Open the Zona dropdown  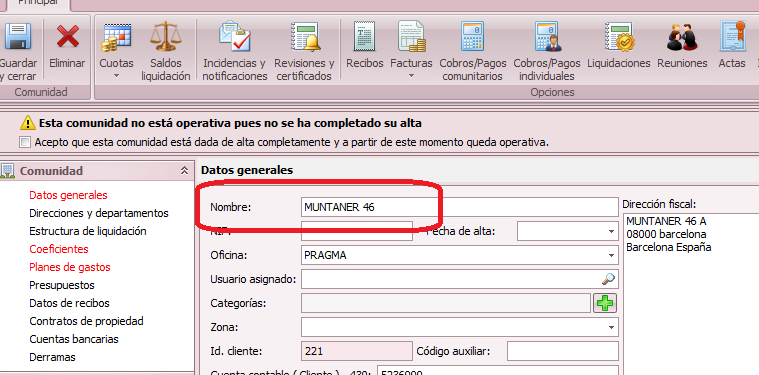coord(611,327)
